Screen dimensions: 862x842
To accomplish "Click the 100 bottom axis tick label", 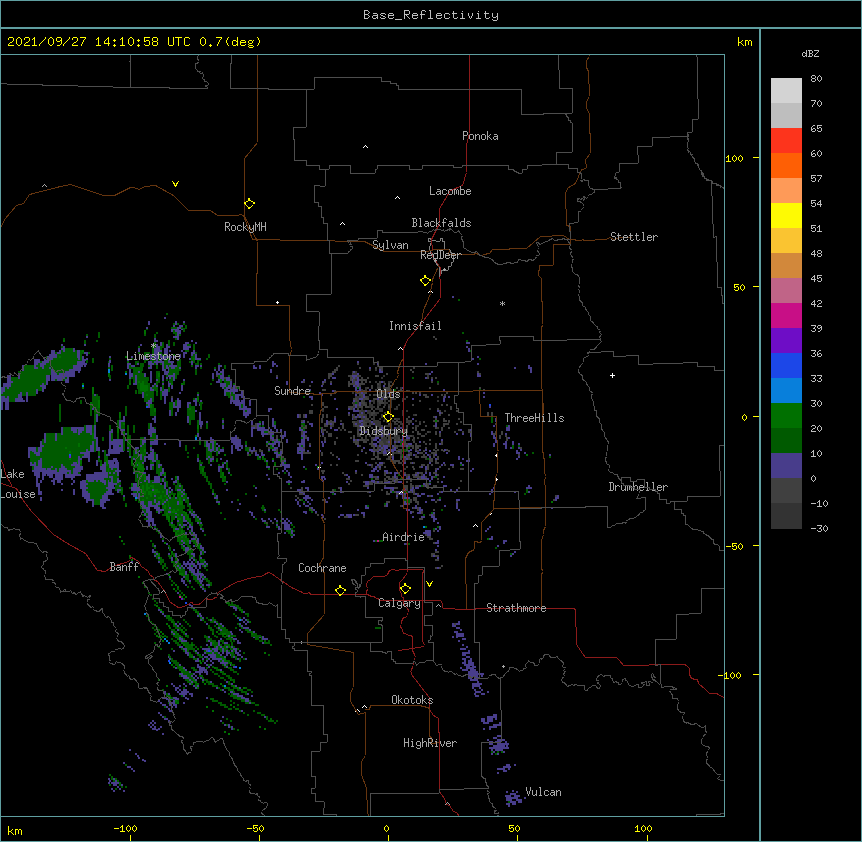I will pos(643,829).
